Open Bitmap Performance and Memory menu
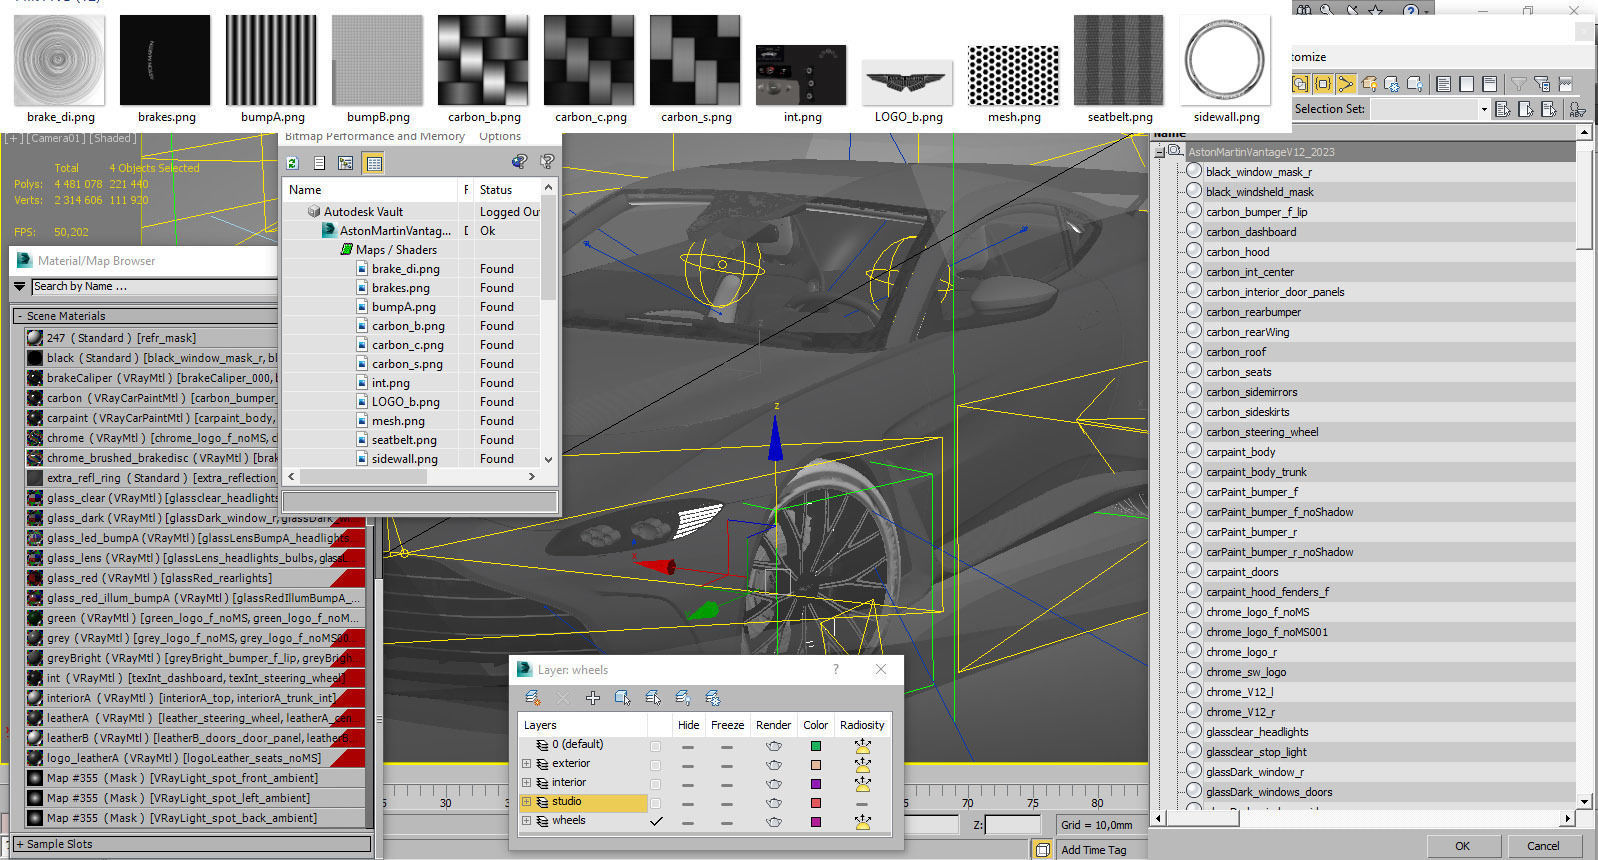Viewport: 1598px width, 860px height. tap(375, 136)
